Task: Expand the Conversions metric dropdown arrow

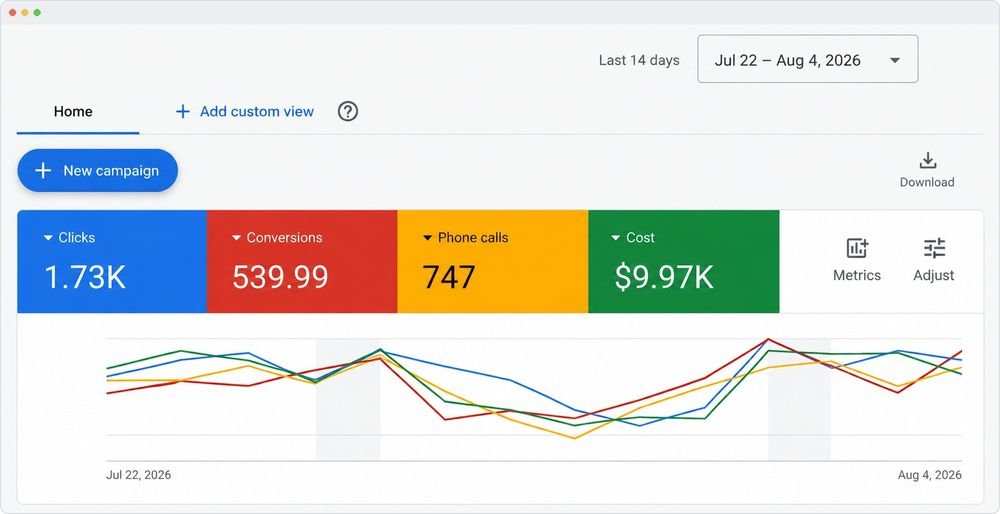Action: click(x=236, y=238)
